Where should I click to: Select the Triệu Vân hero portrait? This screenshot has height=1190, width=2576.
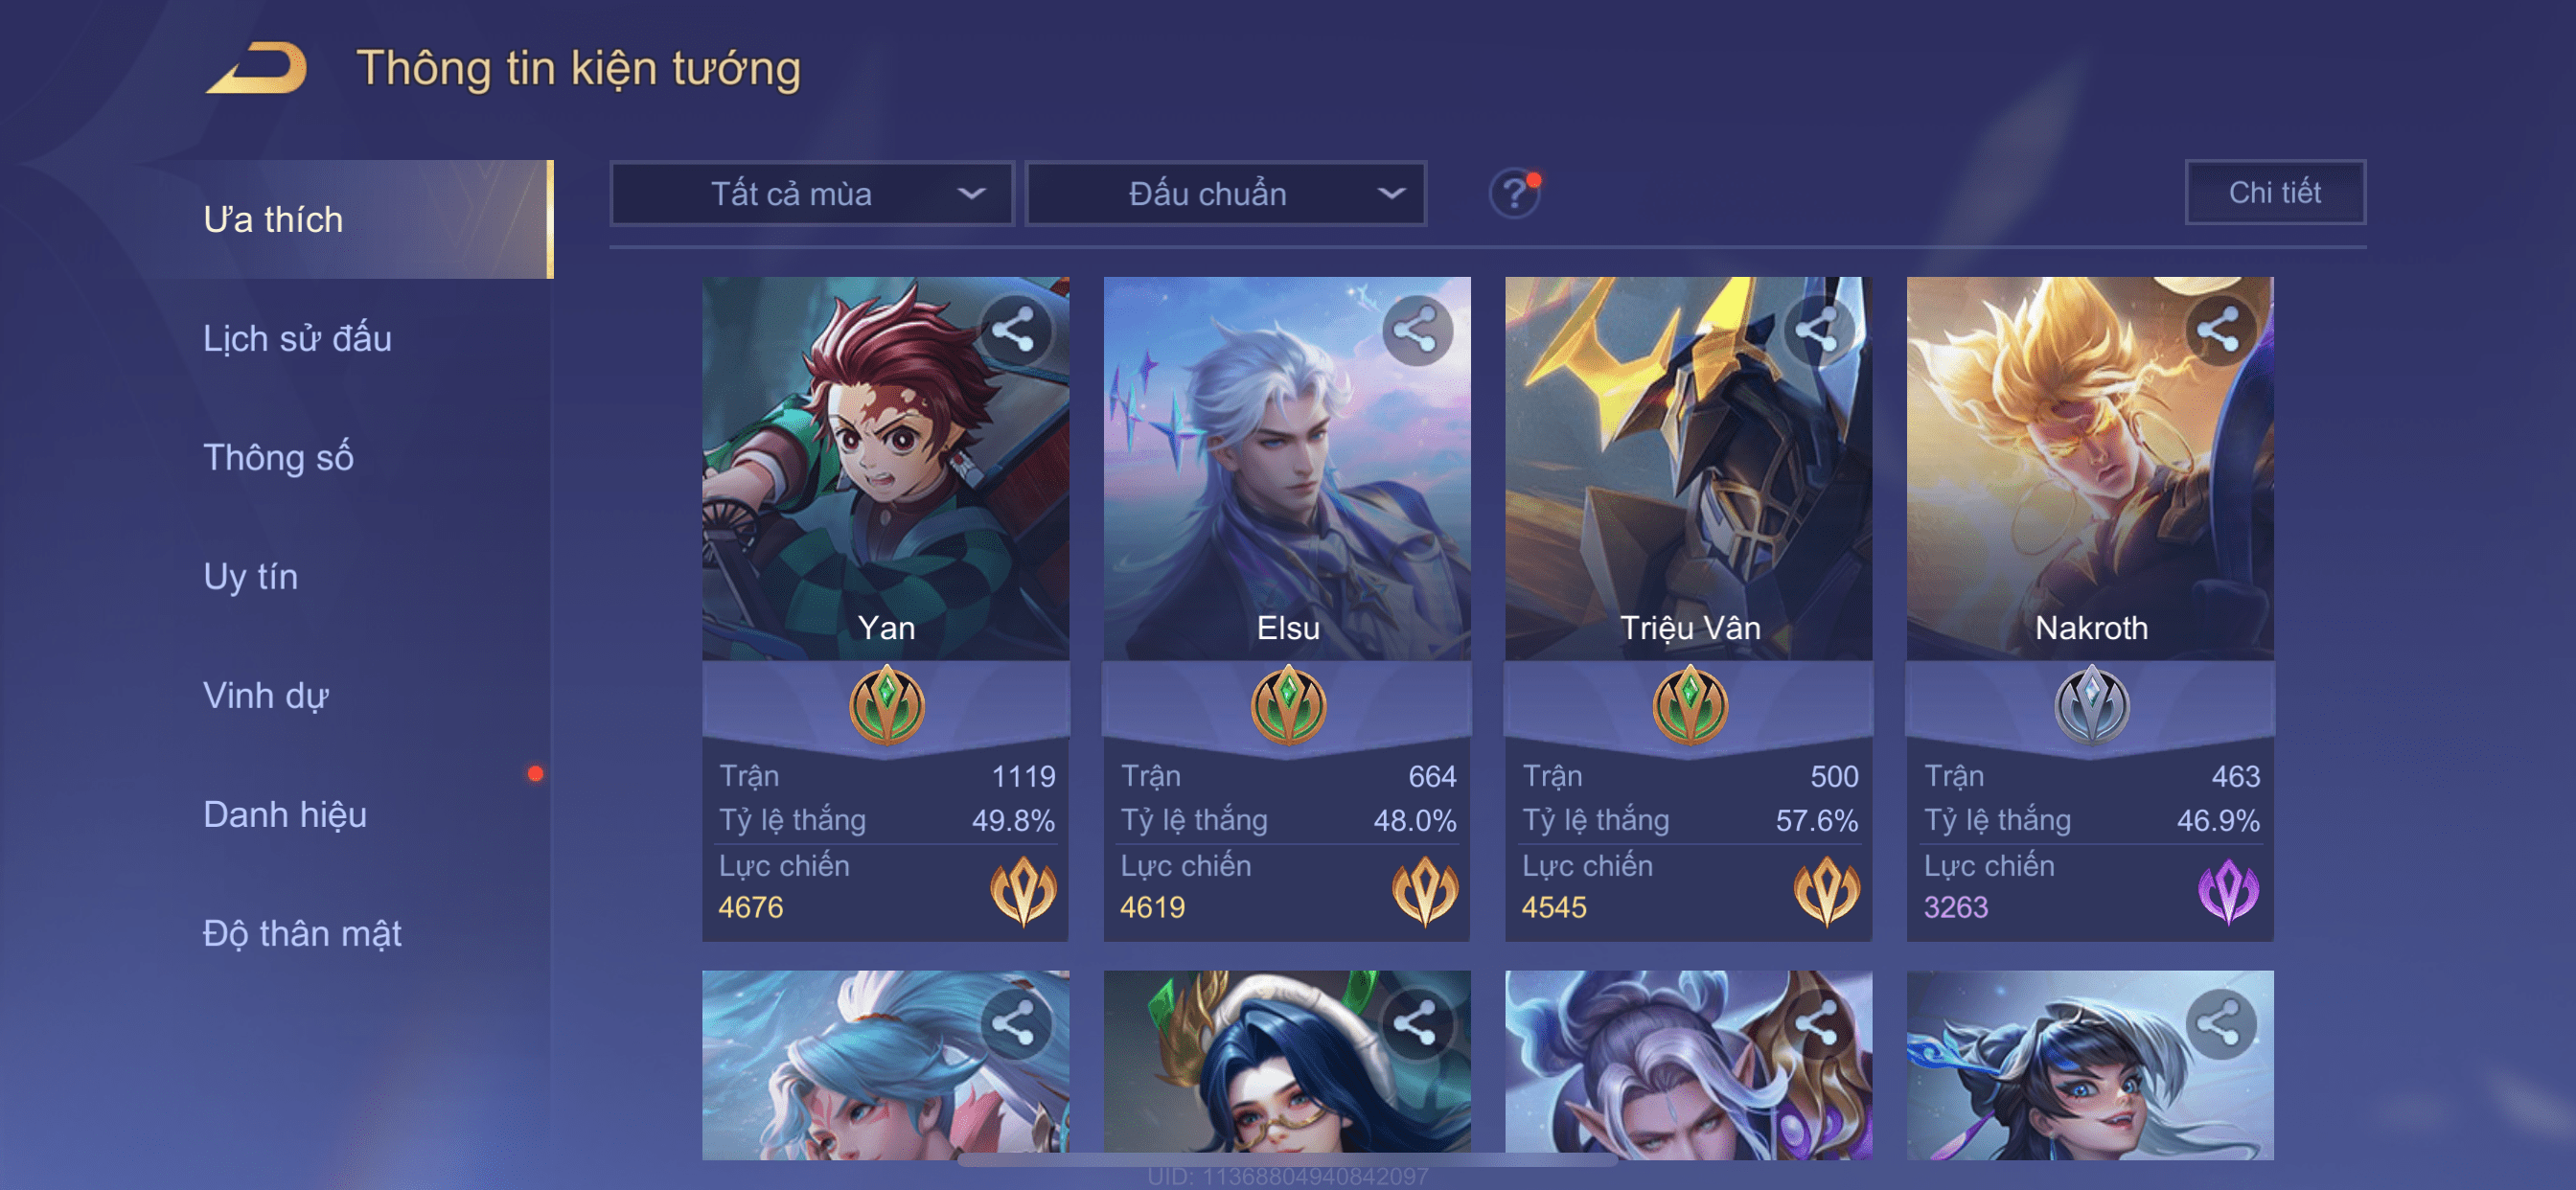[1688, 468]
